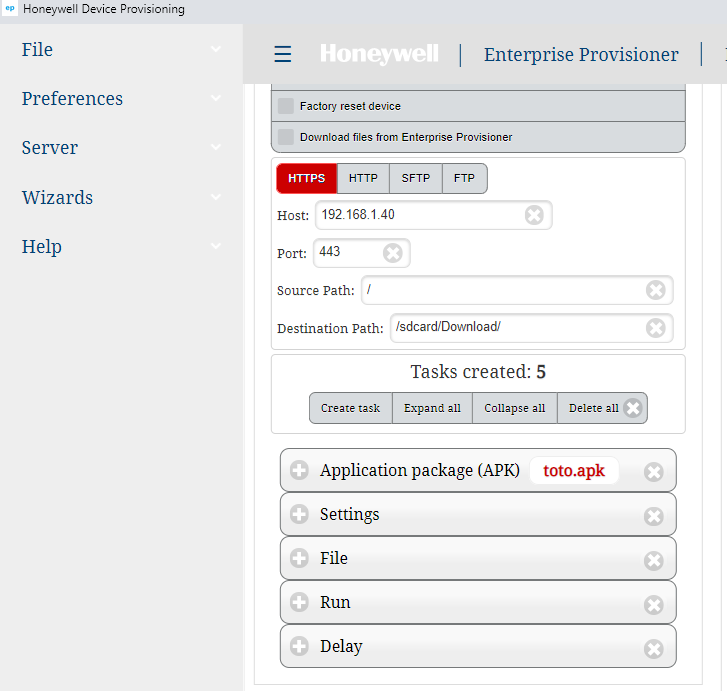This screenshot has width=727, height=691.
Task: Expand File menu chevron
Action: point(216,49)
